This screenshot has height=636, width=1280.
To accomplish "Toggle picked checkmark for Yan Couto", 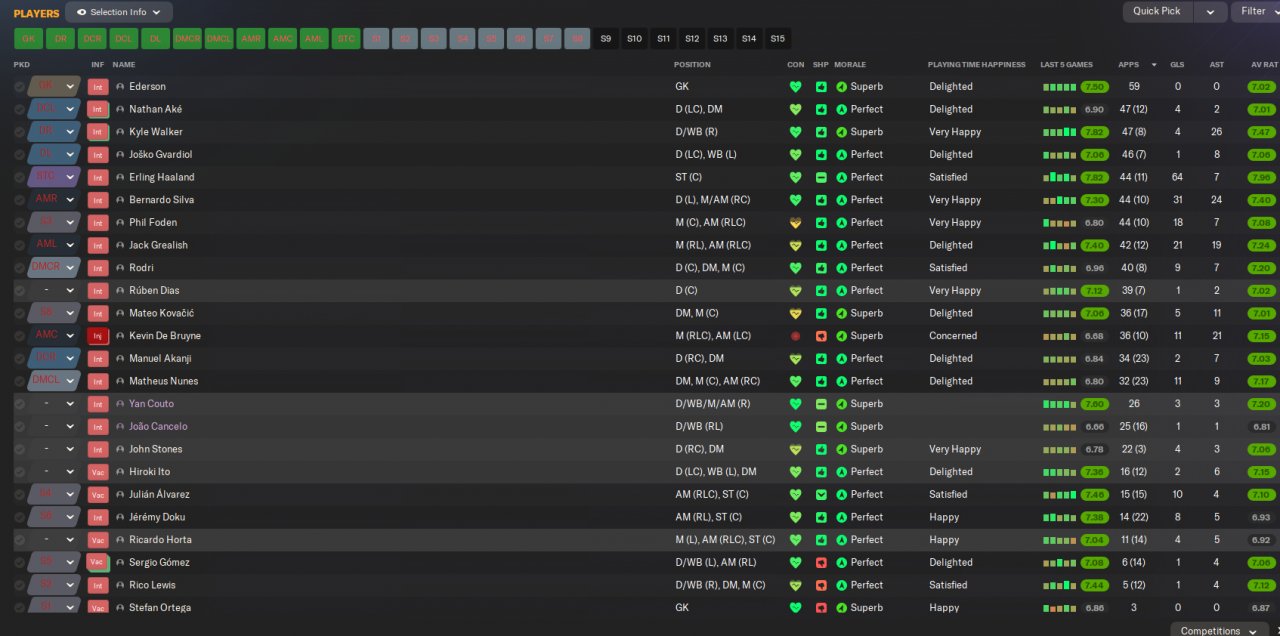I will 19,404.
